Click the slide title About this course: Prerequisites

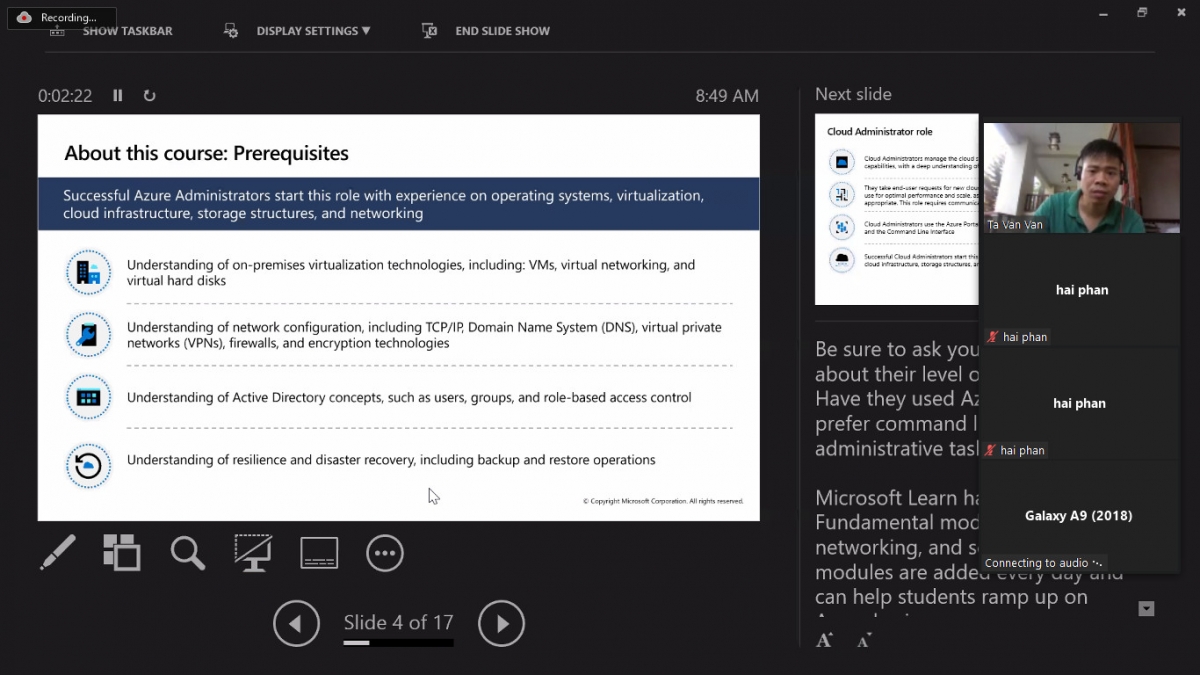click(x=206, y=153)
